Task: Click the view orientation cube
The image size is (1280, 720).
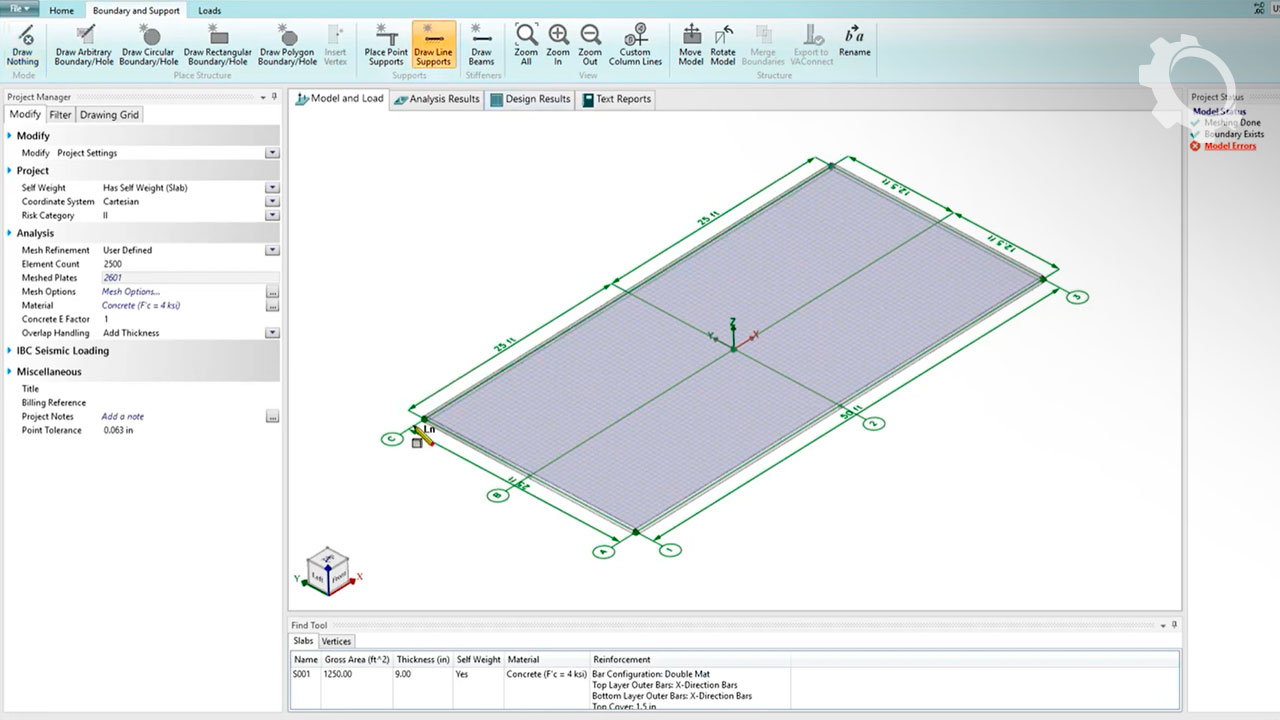Action: 328,571
